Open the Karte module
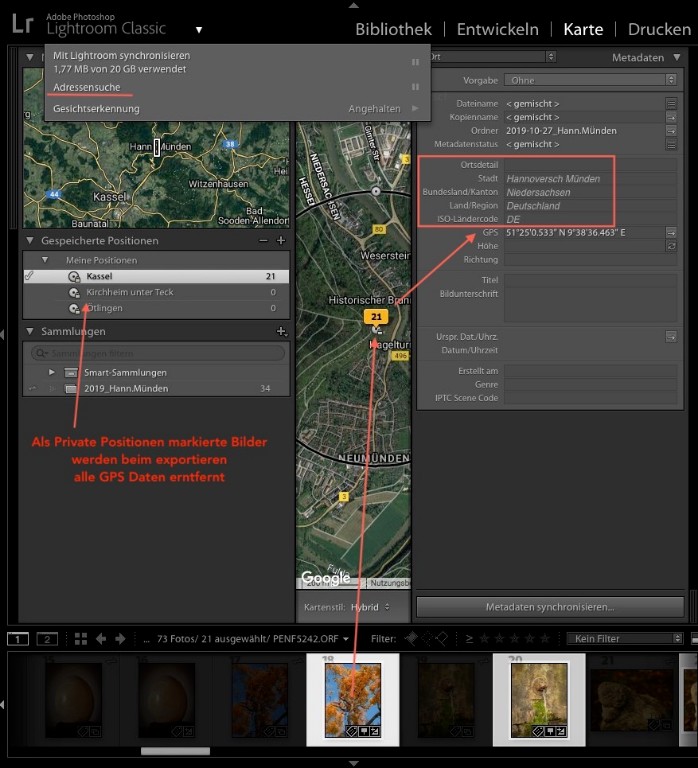This screenshot has width=698, height=768. 583,29
